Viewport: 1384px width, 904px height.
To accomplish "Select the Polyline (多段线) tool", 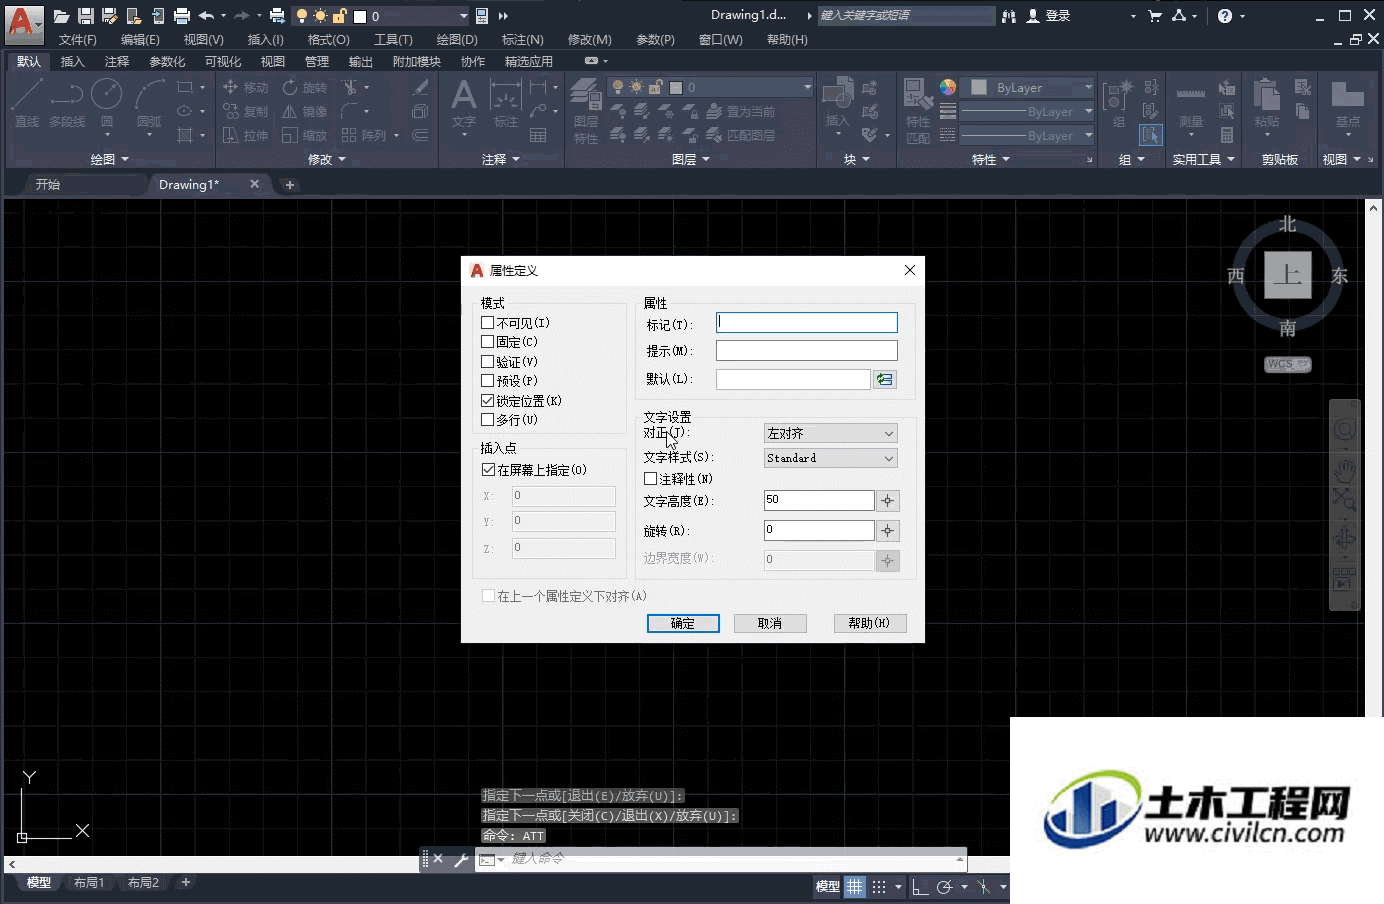I will [x=67, y=103].
